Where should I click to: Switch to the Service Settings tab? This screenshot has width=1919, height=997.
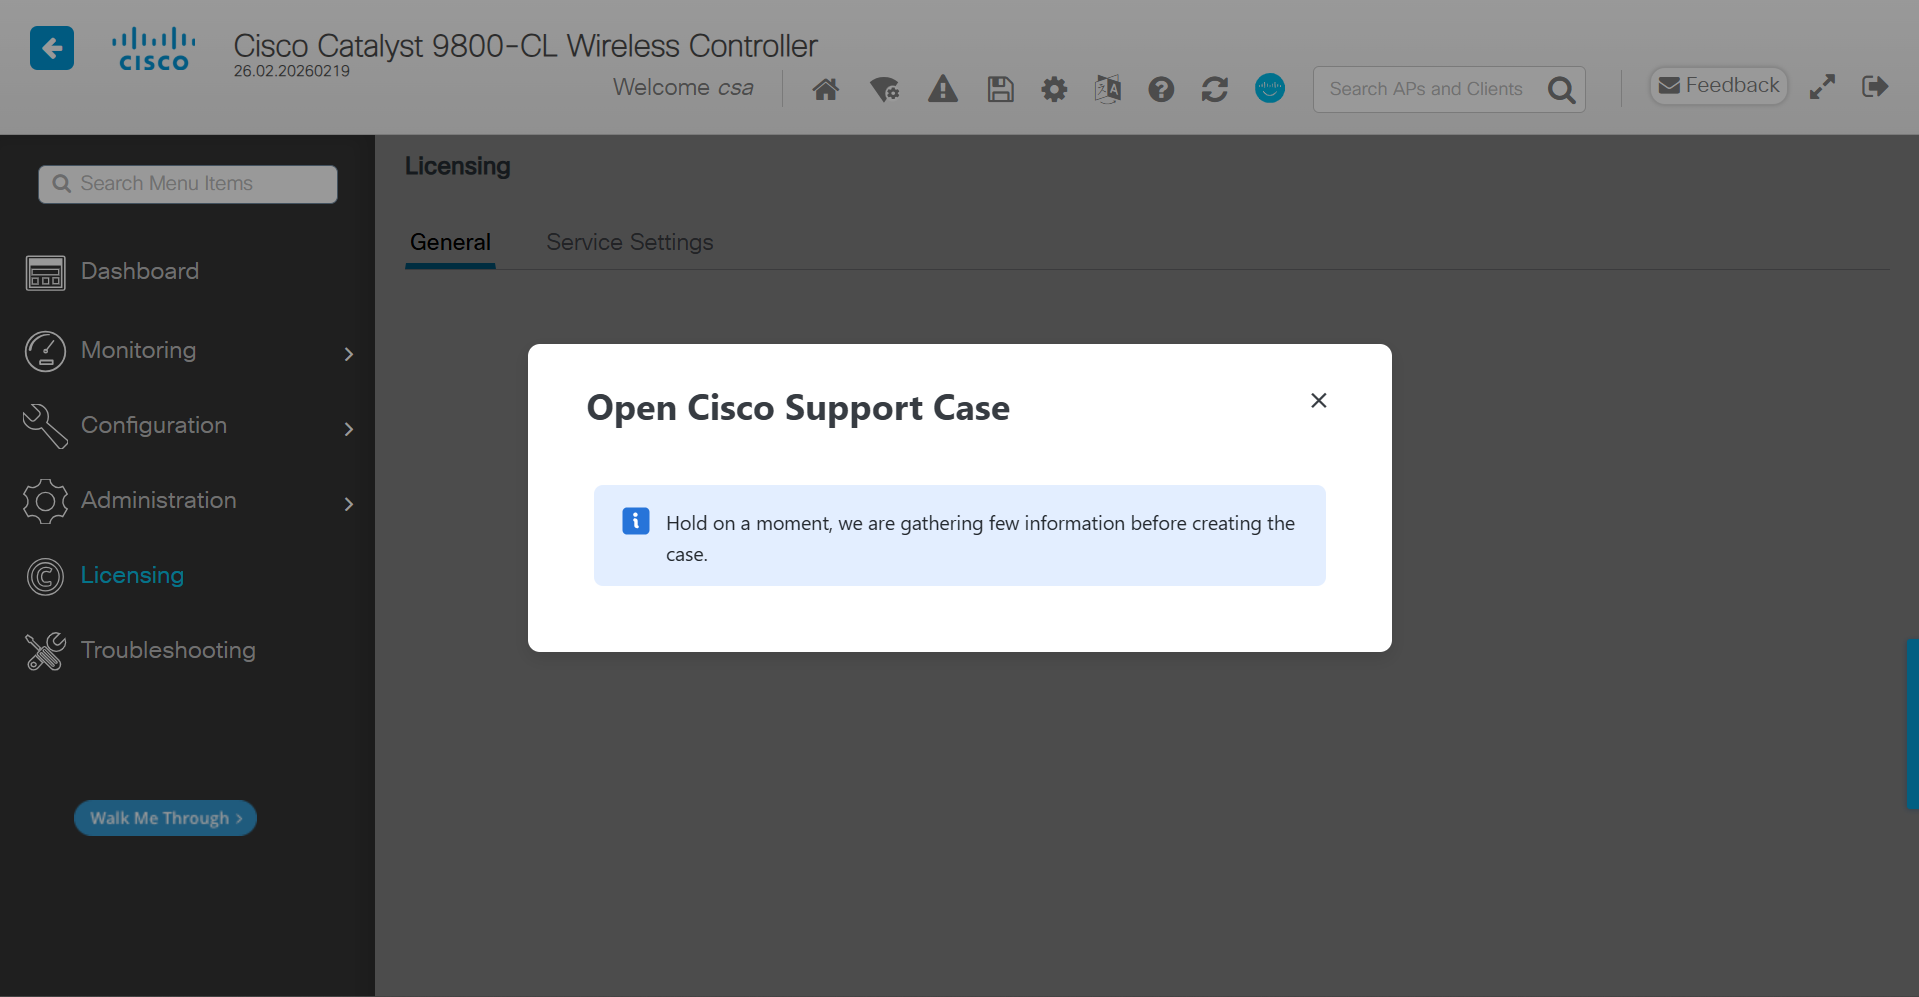[629, 242]
